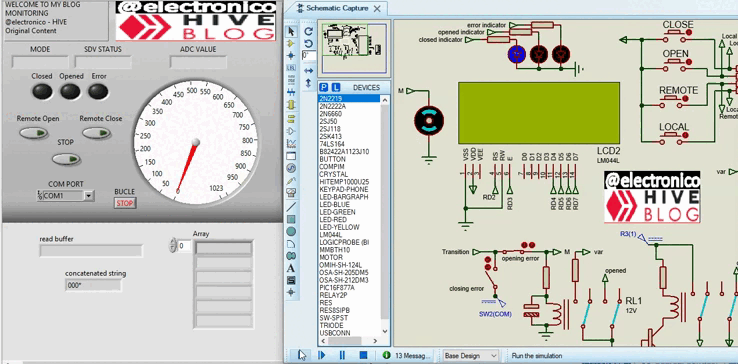This screenshot has width=738, height=364.
Task: Run the simulation with play button
Action: coord(301,355)
